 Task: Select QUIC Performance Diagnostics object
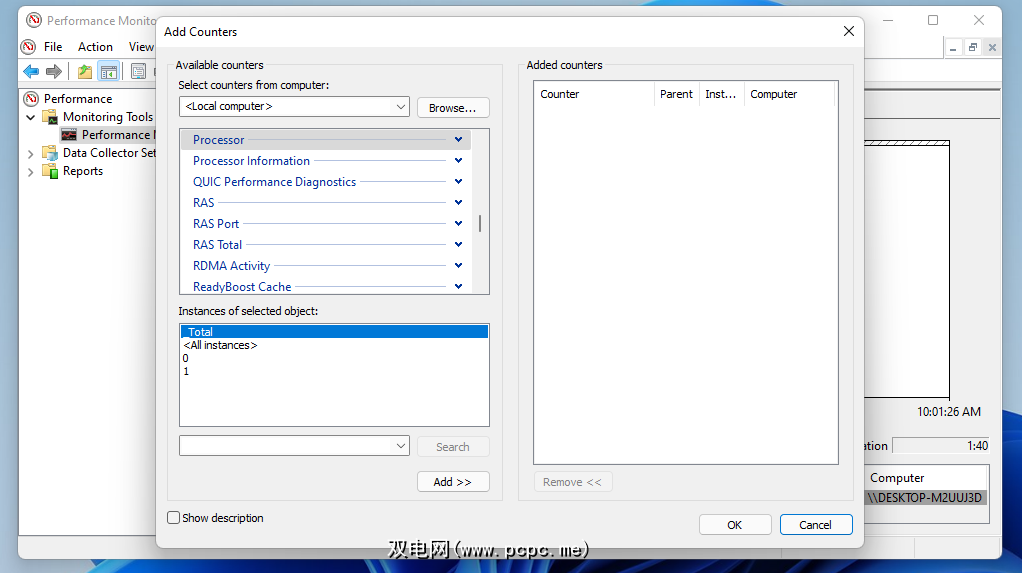tap(274, 181)
